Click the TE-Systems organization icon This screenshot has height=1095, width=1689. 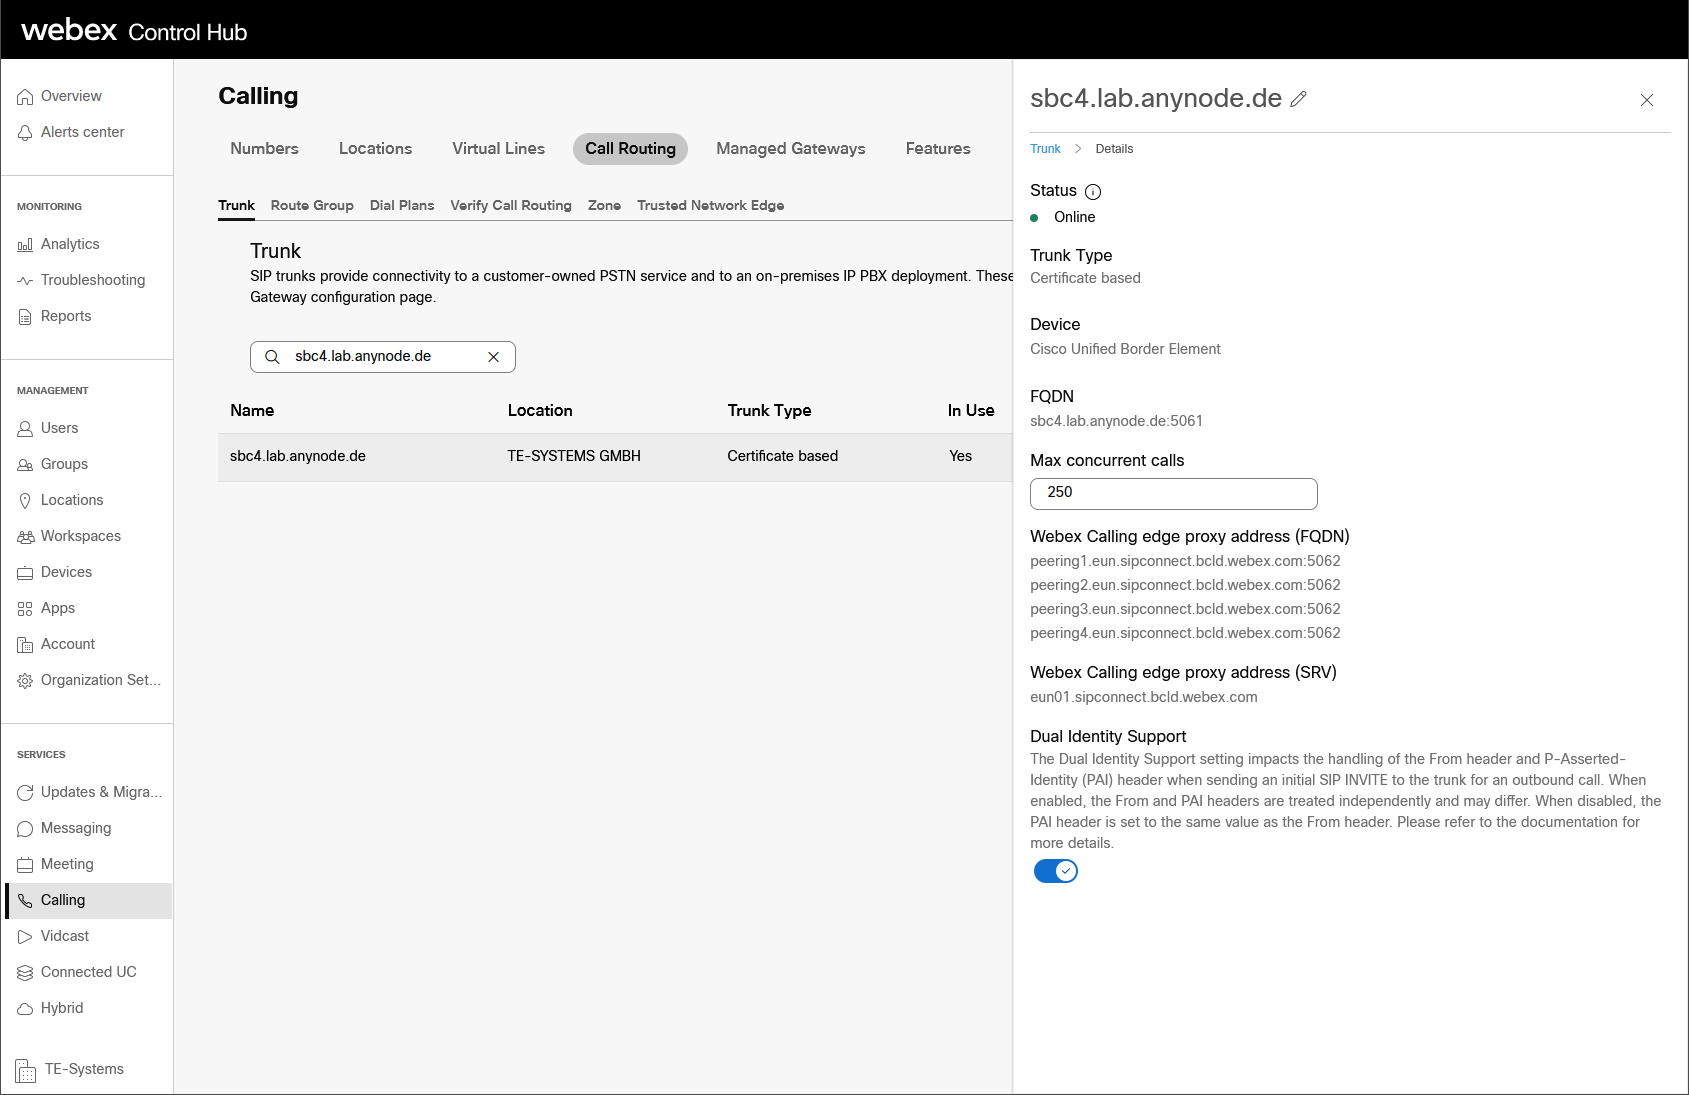coord(26,1070)
